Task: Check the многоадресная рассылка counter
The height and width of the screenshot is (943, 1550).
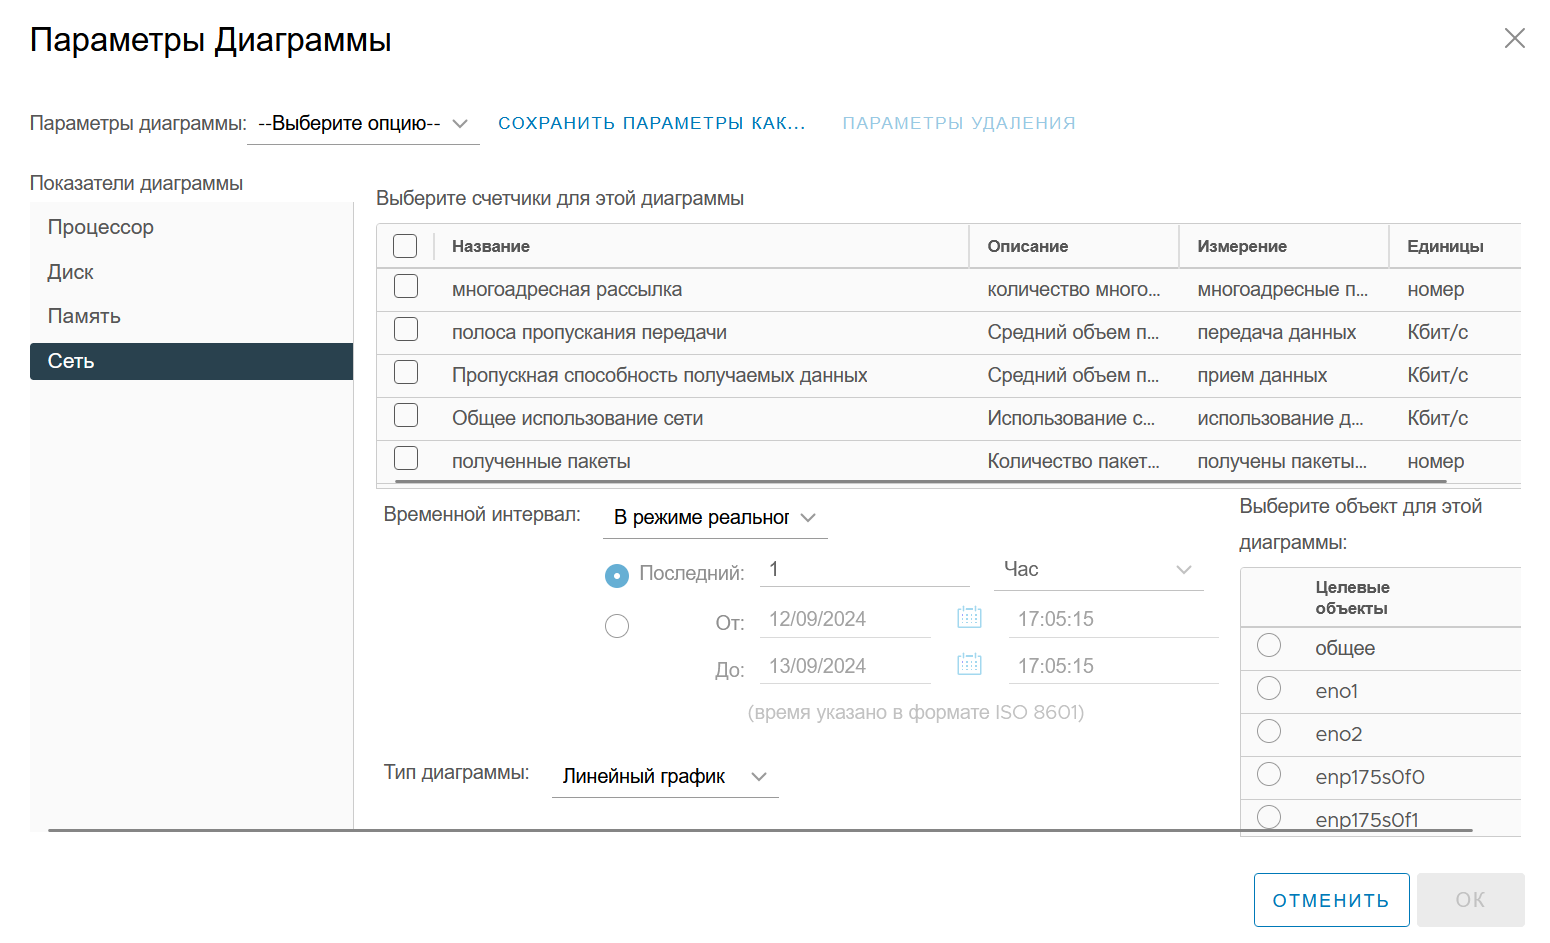Action: pos(406,286)
